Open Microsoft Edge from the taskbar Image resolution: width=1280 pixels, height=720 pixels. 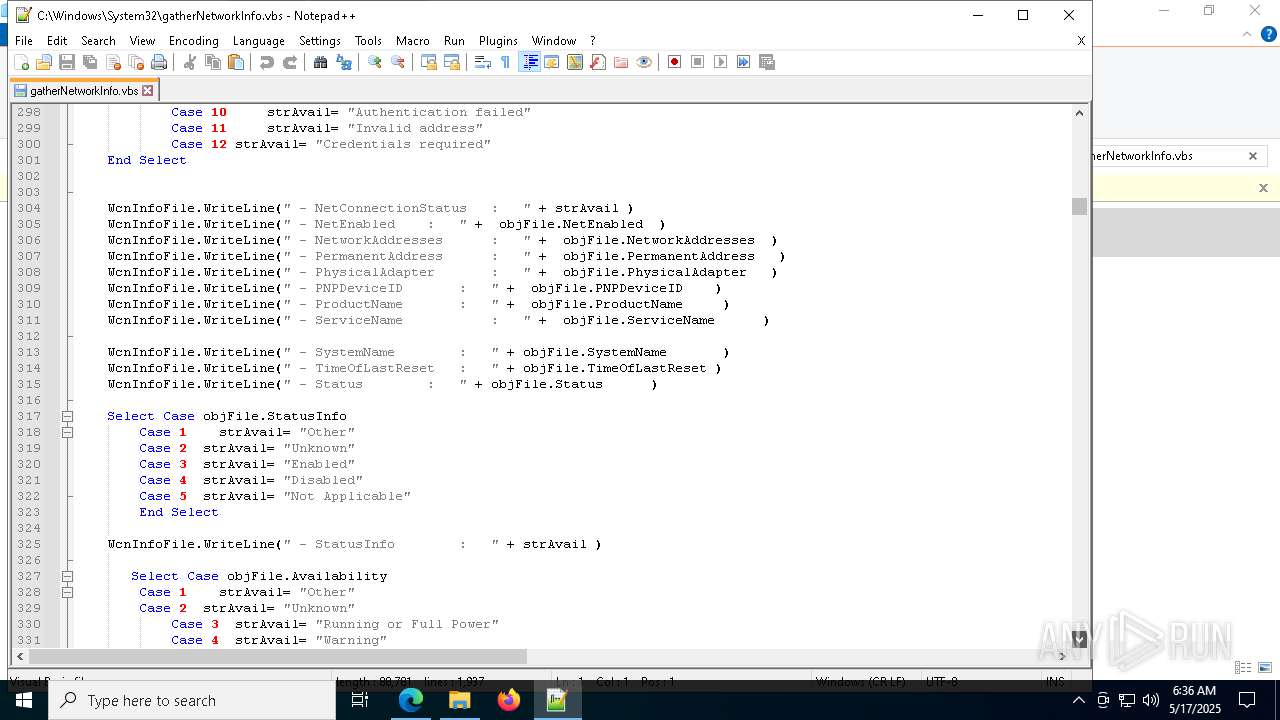411,700
